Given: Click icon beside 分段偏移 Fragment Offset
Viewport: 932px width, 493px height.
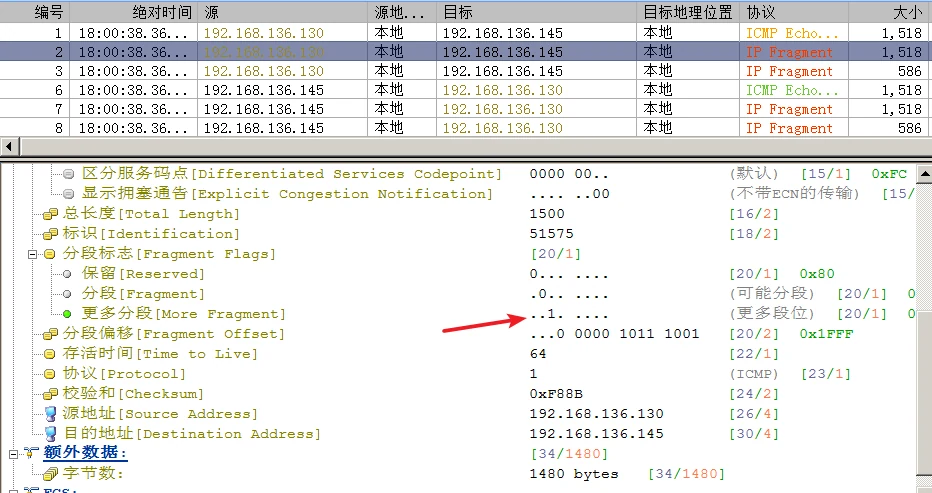Looking at the screenshot, I should click(x=50, y=334).
